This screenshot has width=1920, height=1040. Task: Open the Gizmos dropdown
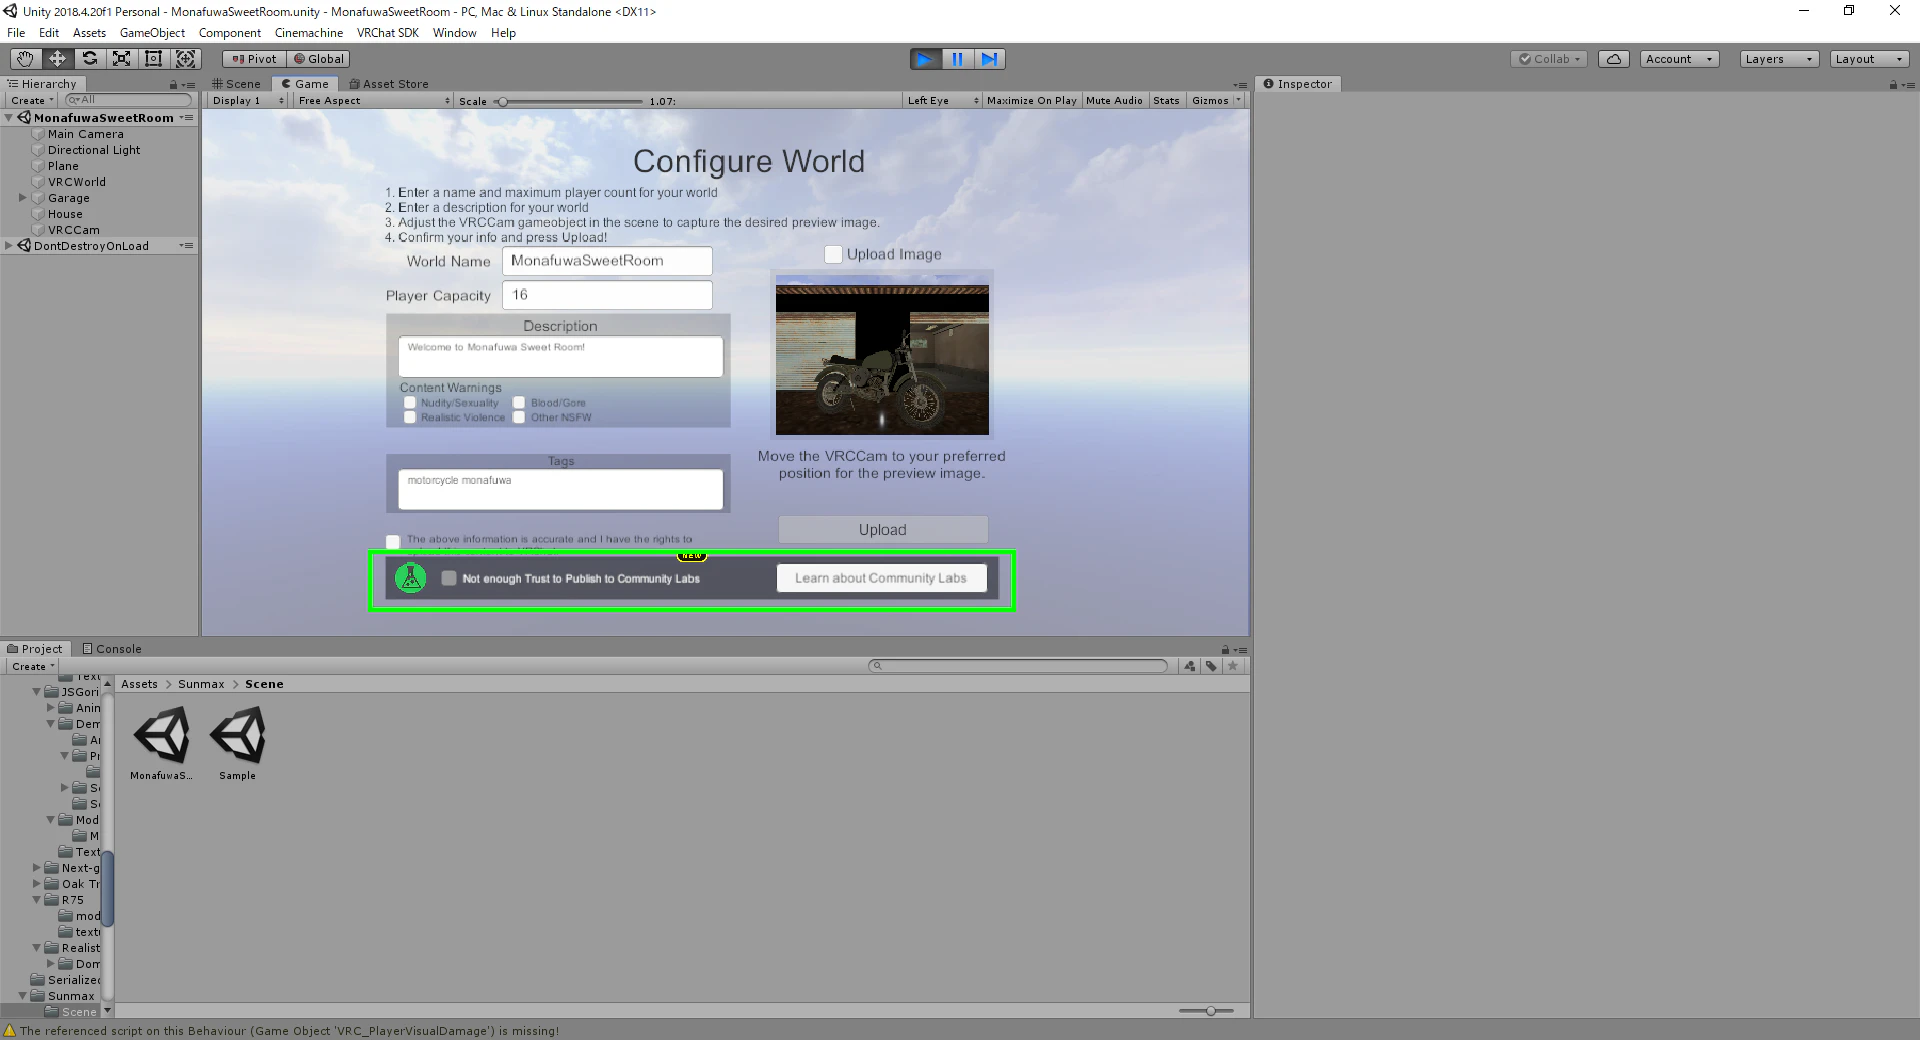click(1216, 101)
